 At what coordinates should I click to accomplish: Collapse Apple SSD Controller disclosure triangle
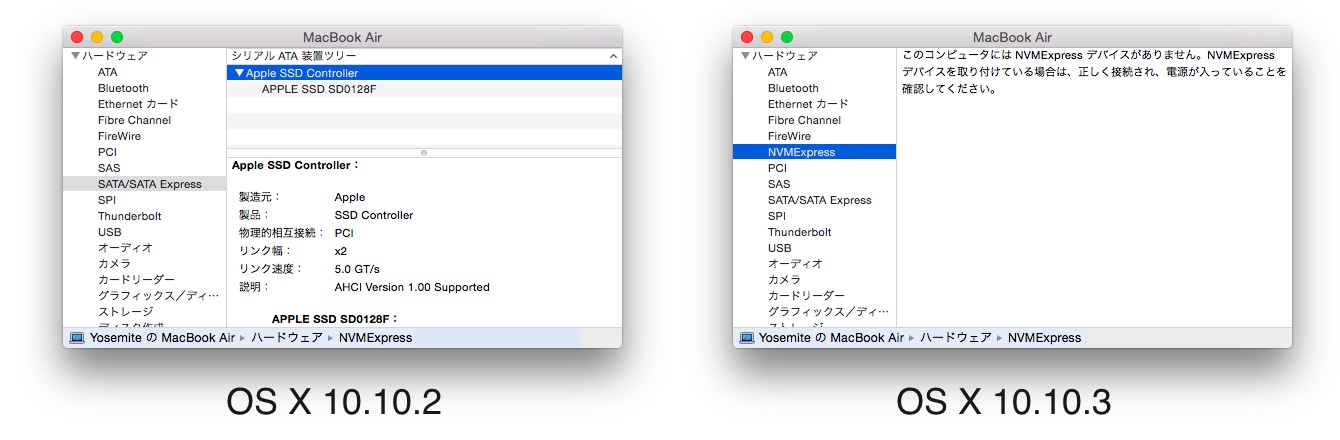tap(239, 73)
